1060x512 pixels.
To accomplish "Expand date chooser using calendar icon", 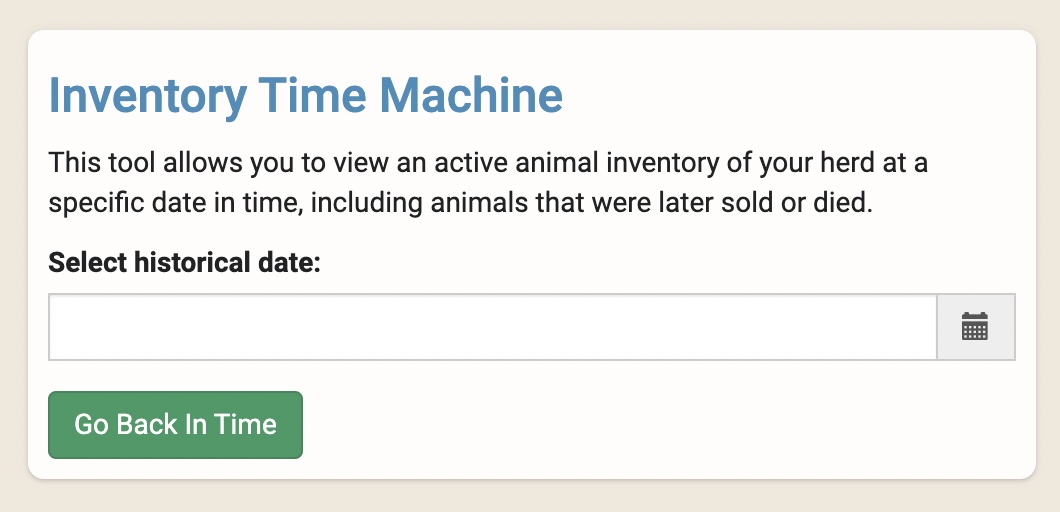I will (x=974, y=326).
